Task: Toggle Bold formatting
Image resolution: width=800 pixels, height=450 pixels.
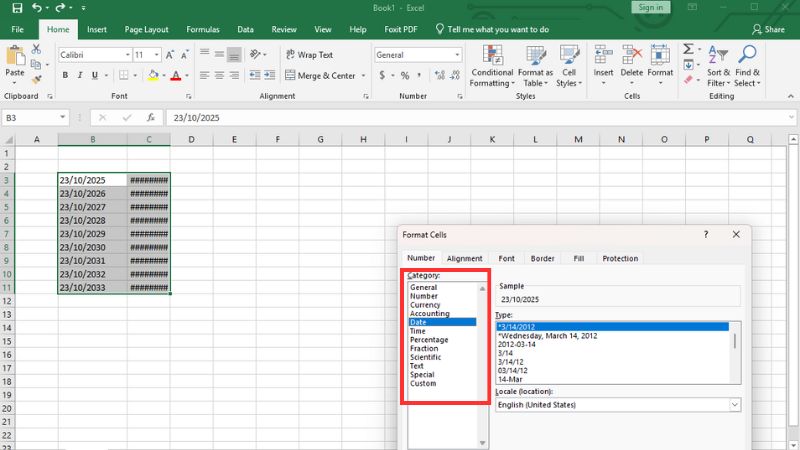Action: [65, 76]
